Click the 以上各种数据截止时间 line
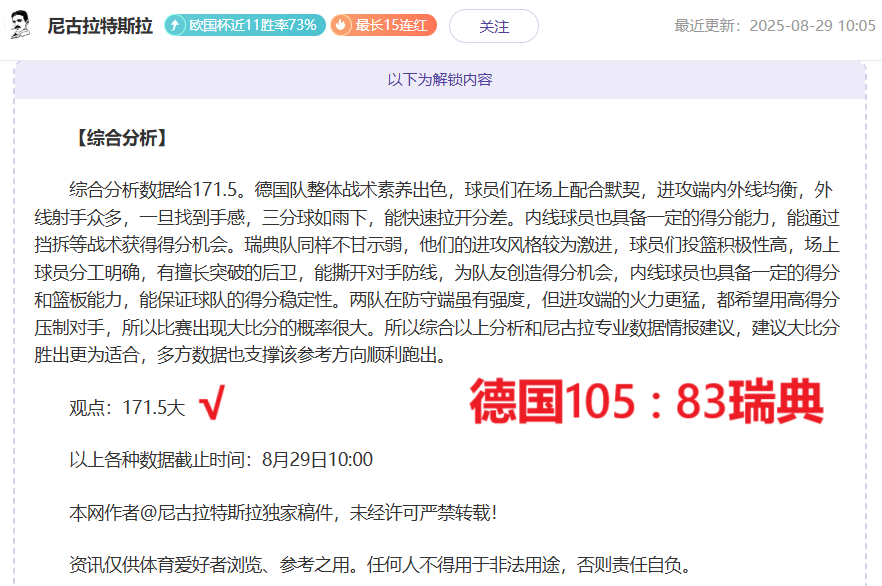This screenshot has width=882, height=586. (220, 459)
